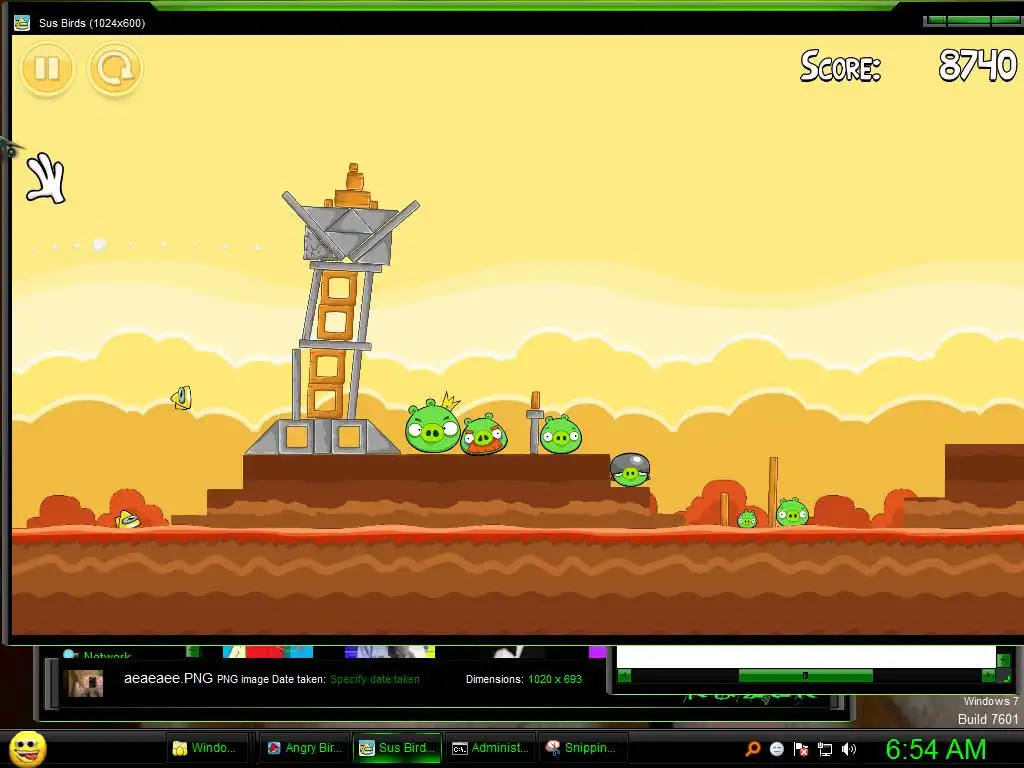
Task: Open the Snippin... taskbar item
Action: (581, 748)
